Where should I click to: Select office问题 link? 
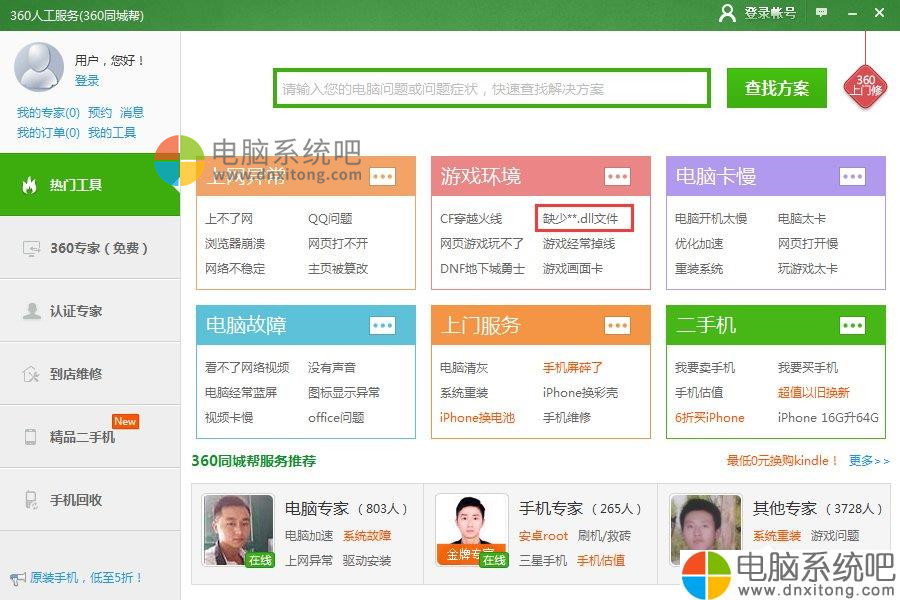336,417
